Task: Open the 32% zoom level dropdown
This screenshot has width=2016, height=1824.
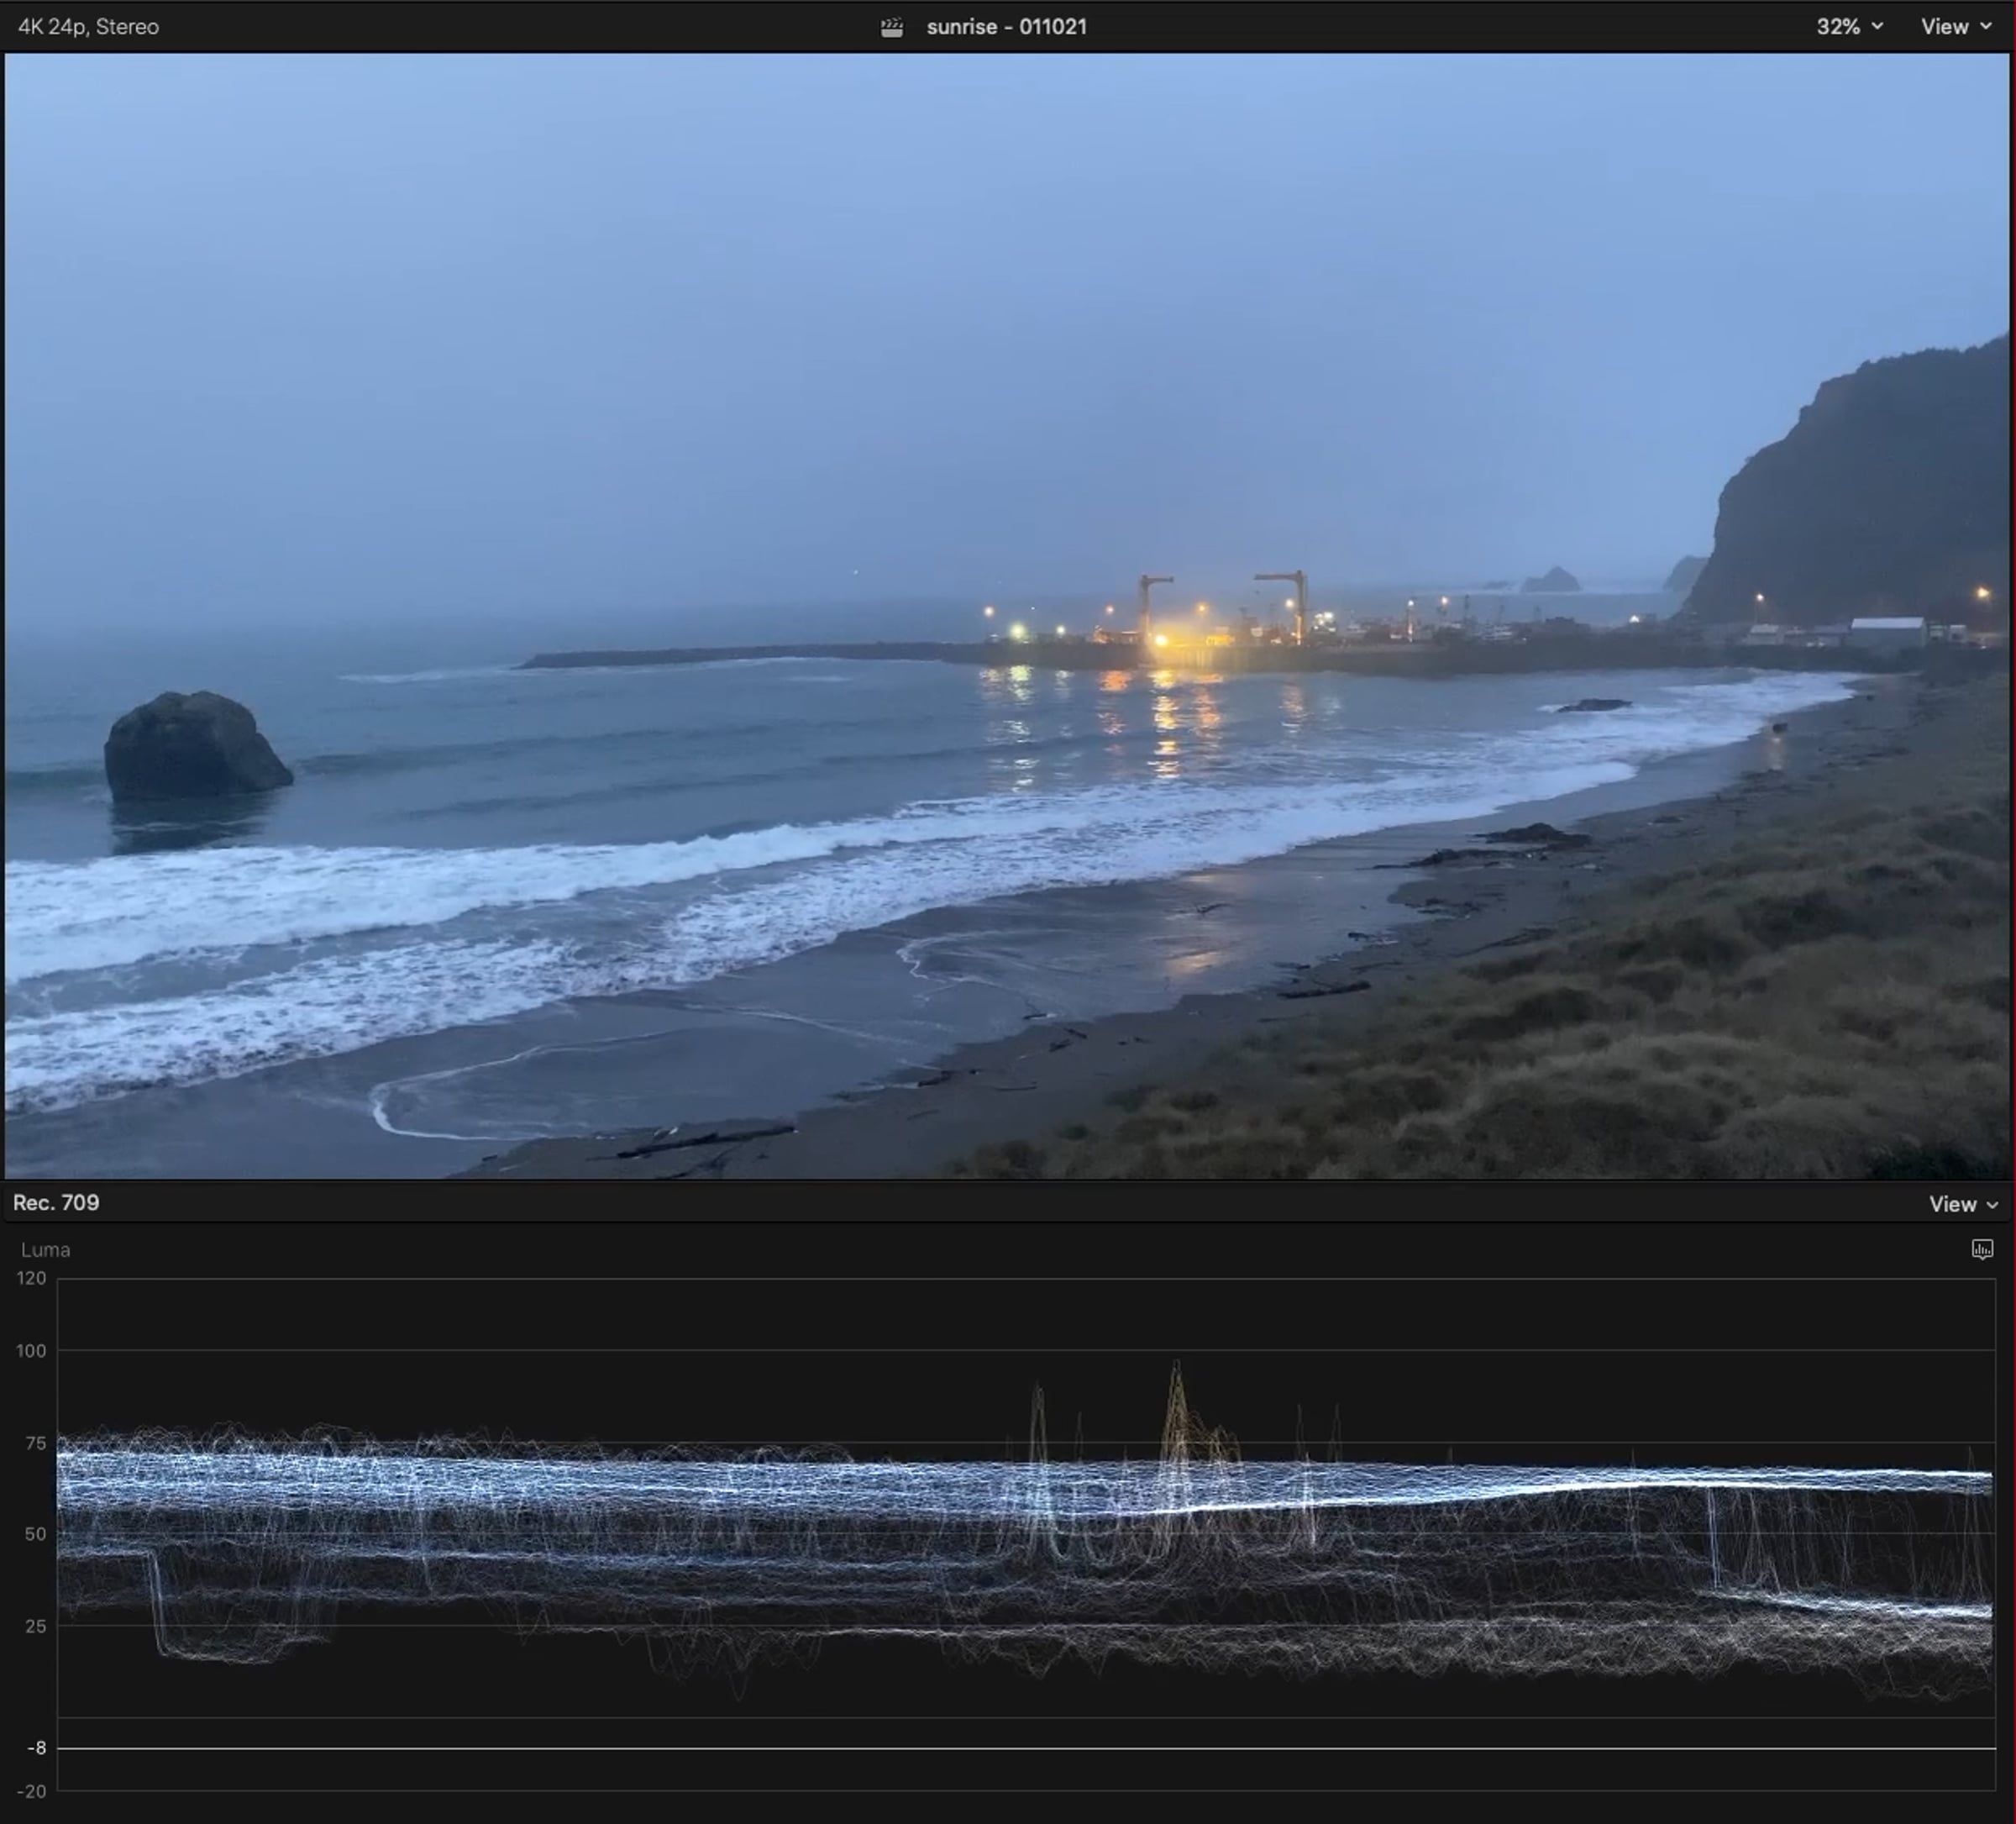Action: [x=1849, y=27]
